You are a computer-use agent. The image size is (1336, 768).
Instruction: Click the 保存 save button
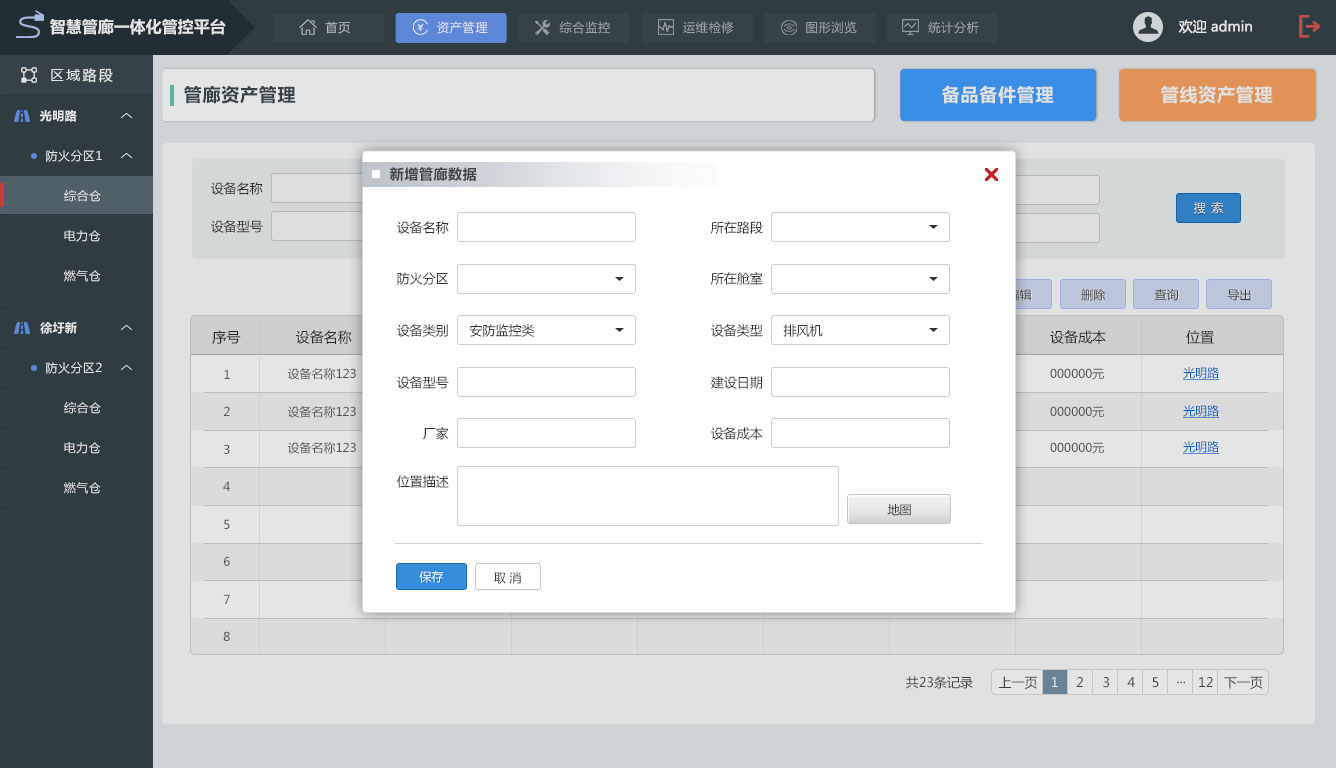pos(431,577)
